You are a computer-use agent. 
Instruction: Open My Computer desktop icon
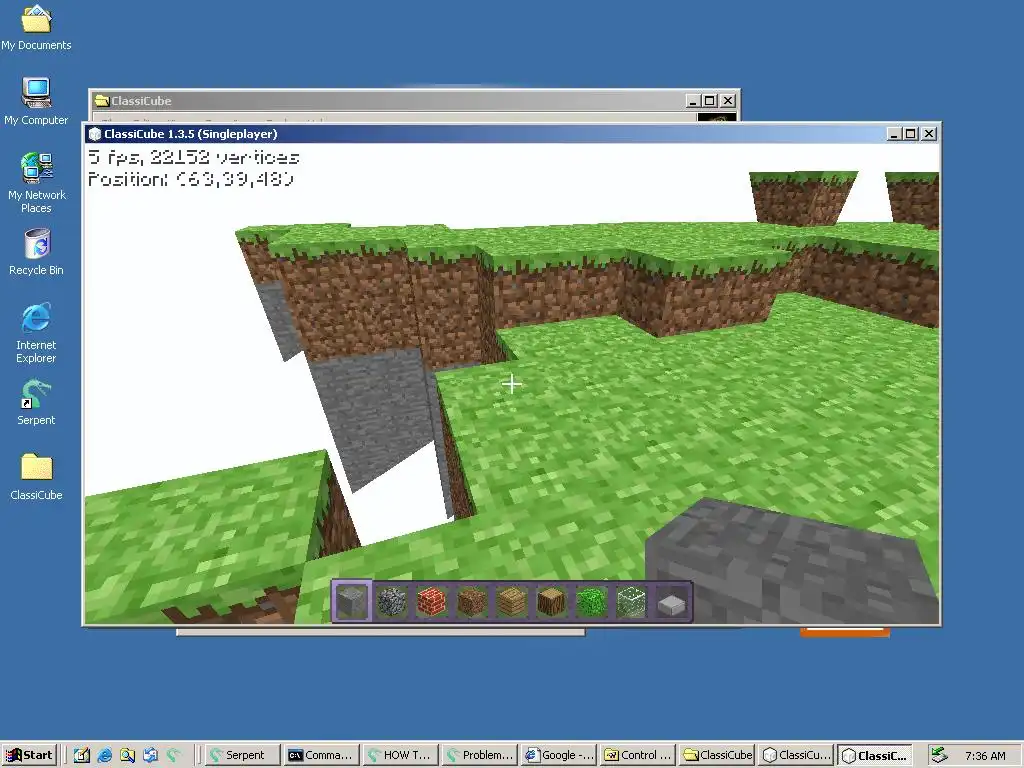(x=36, y=102)
